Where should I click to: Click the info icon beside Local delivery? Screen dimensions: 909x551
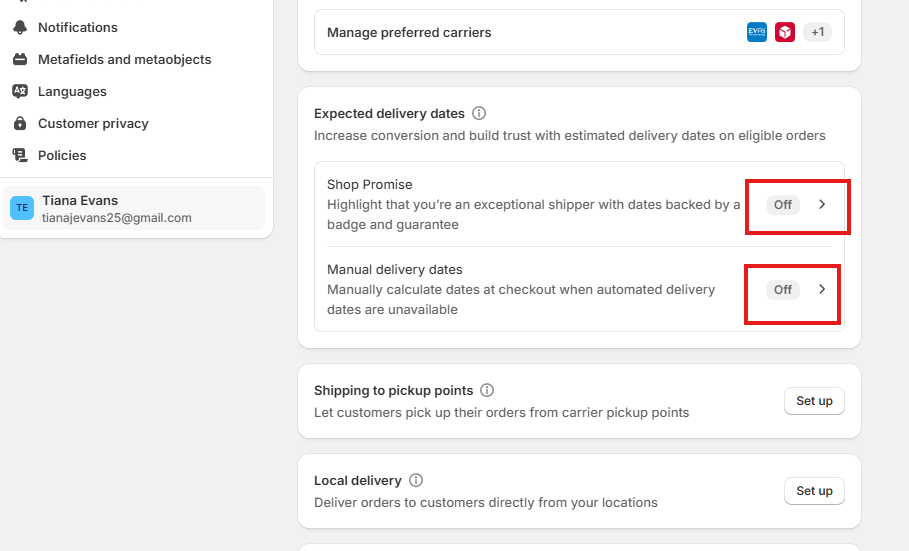tap(416, 480)
